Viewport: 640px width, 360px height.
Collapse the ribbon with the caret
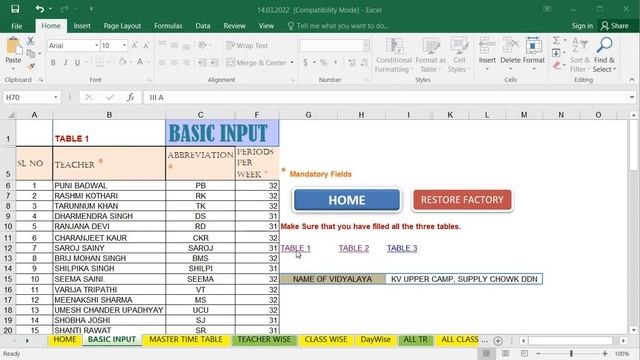(632, 80)
